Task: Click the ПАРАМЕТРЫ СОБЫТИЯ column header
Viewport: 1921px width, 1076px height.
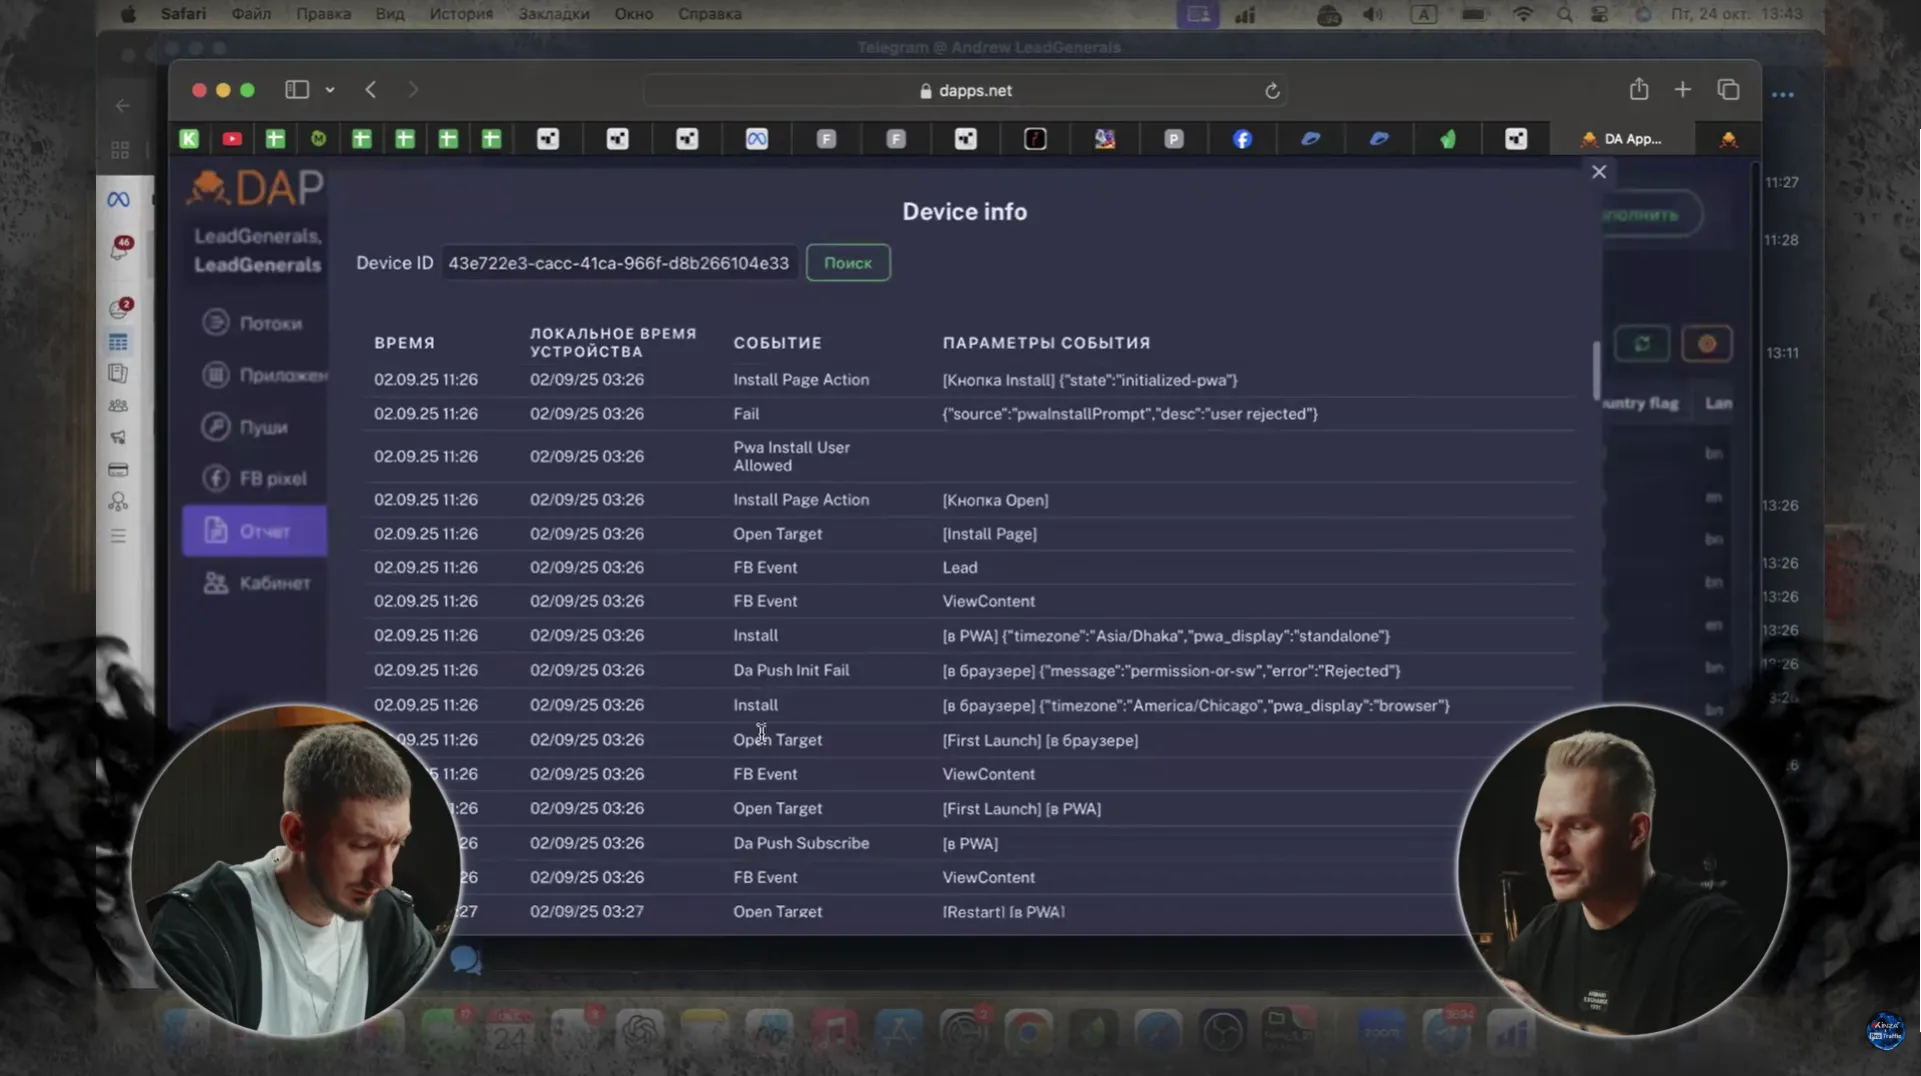Action: click(1046, 343)
